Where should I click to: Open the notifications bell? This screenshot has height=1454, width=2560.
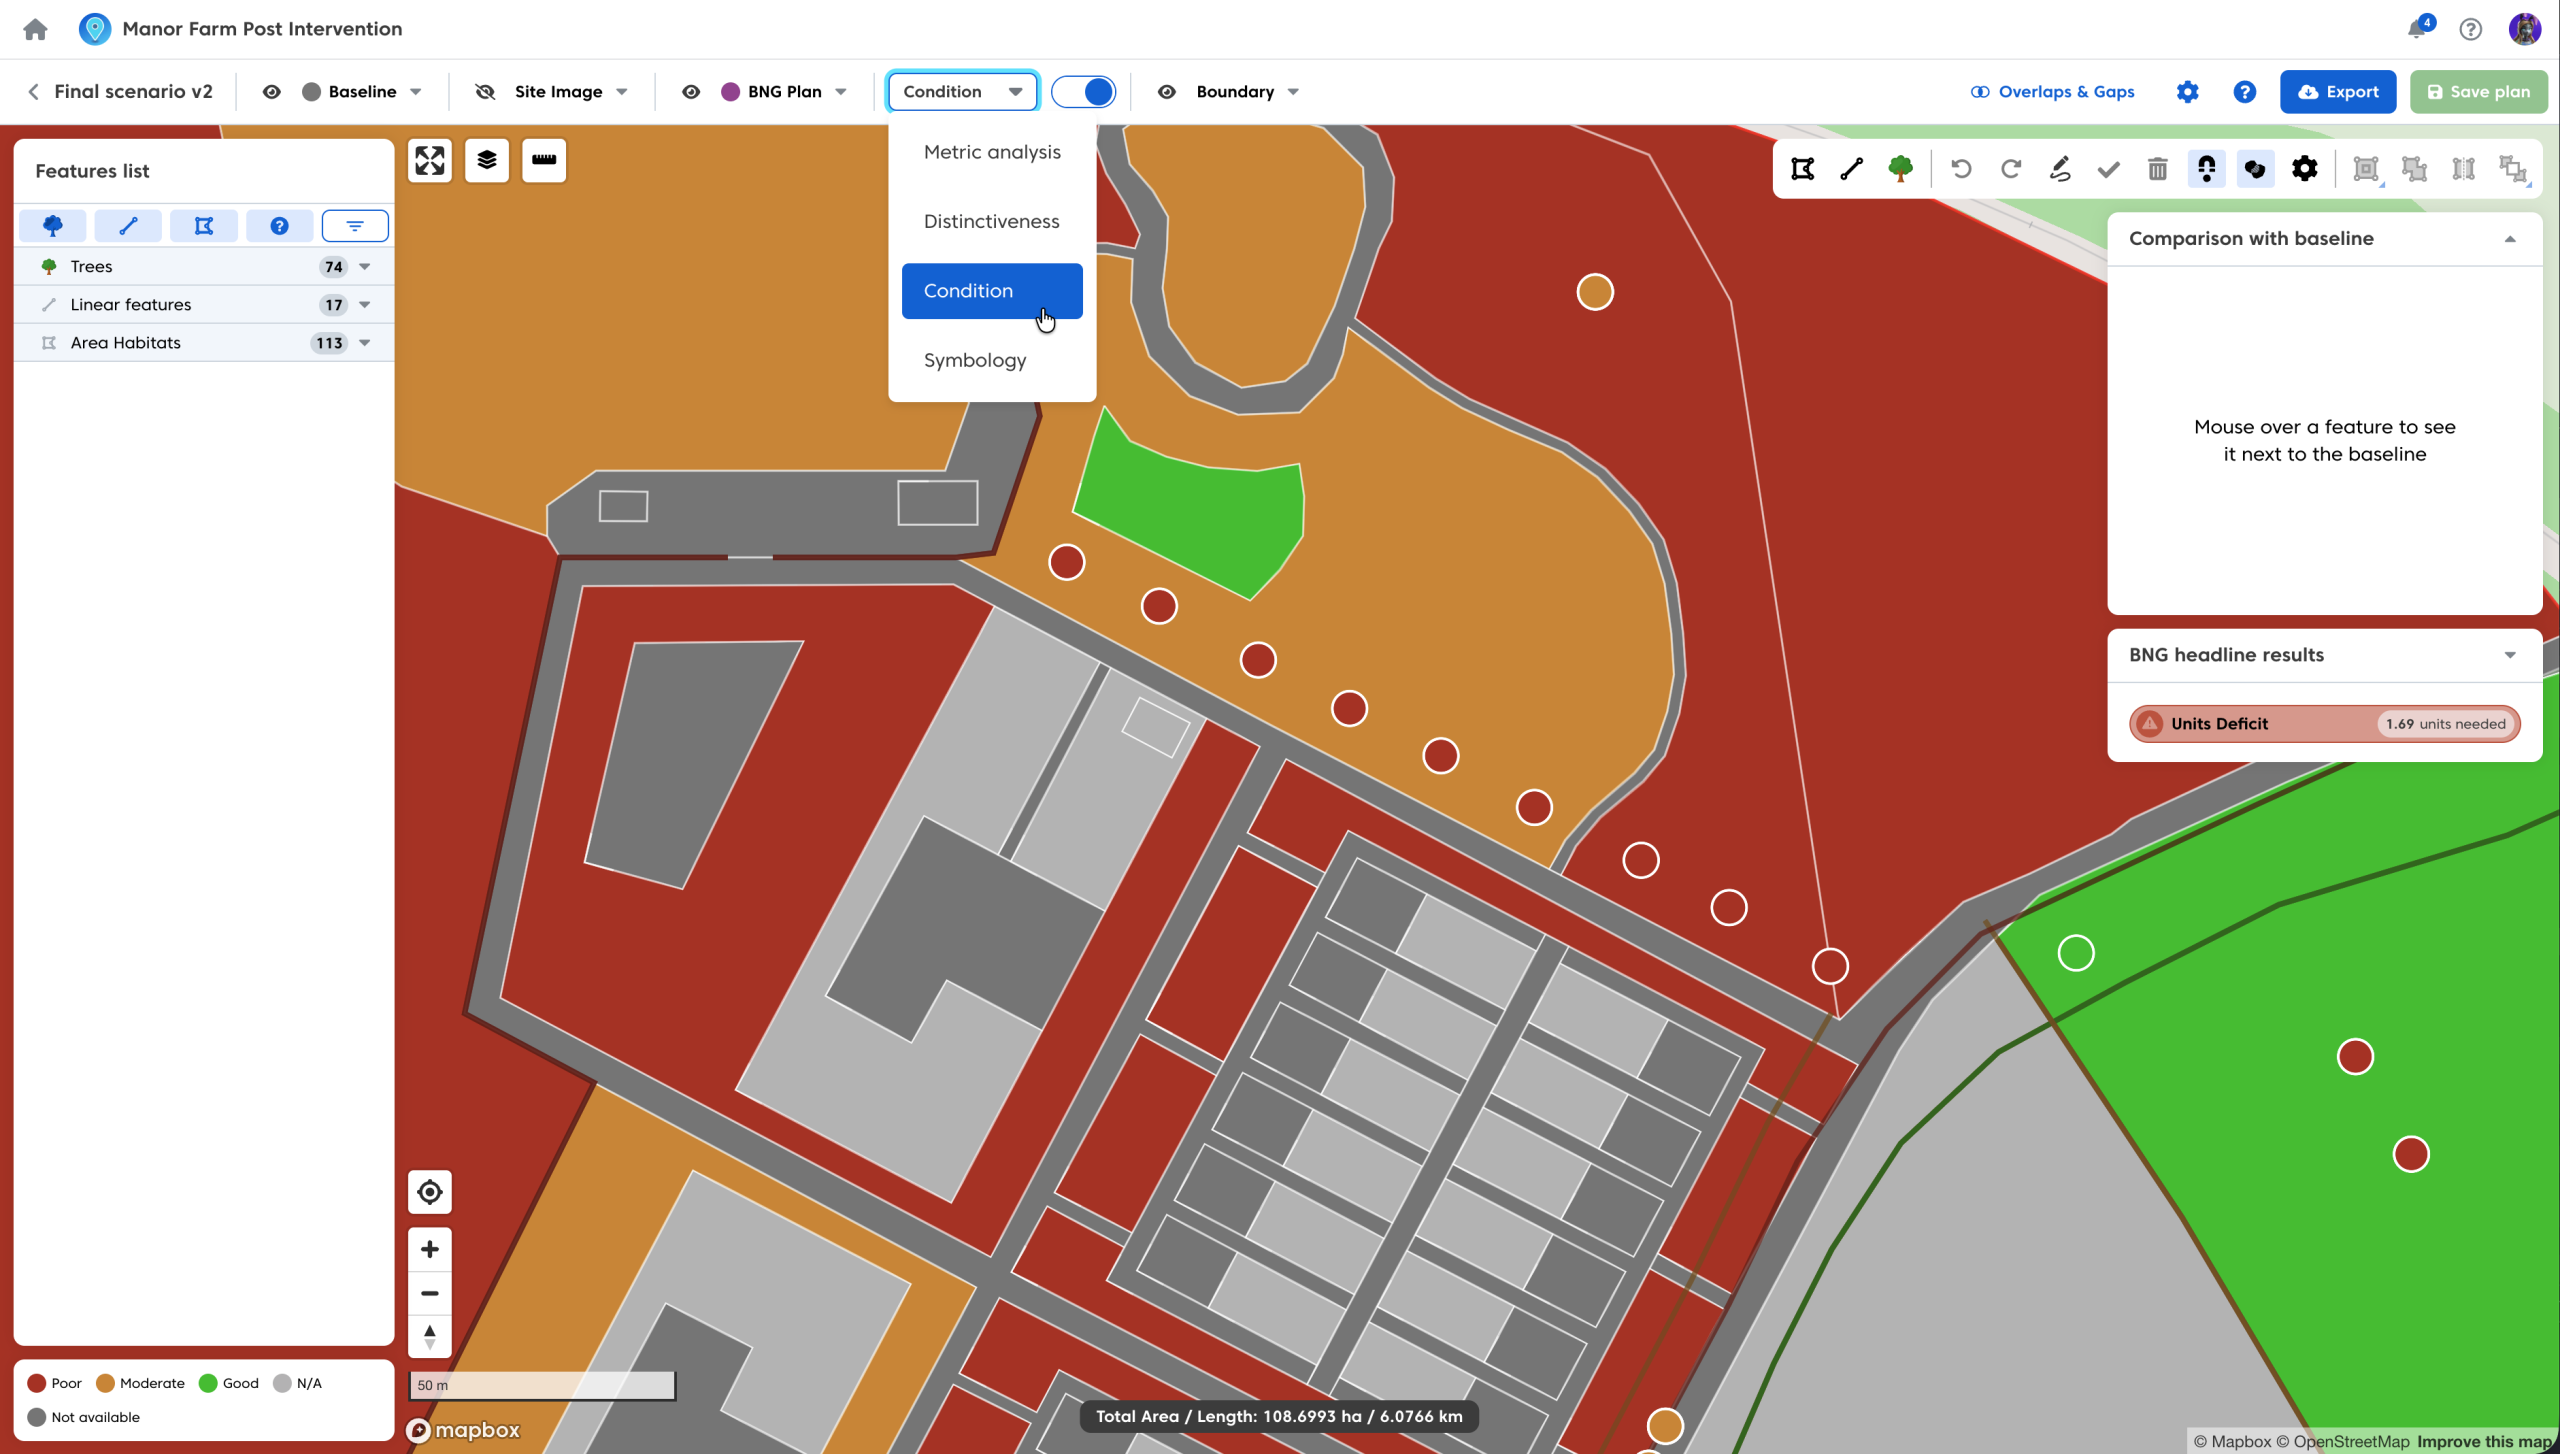[2417, 29]
